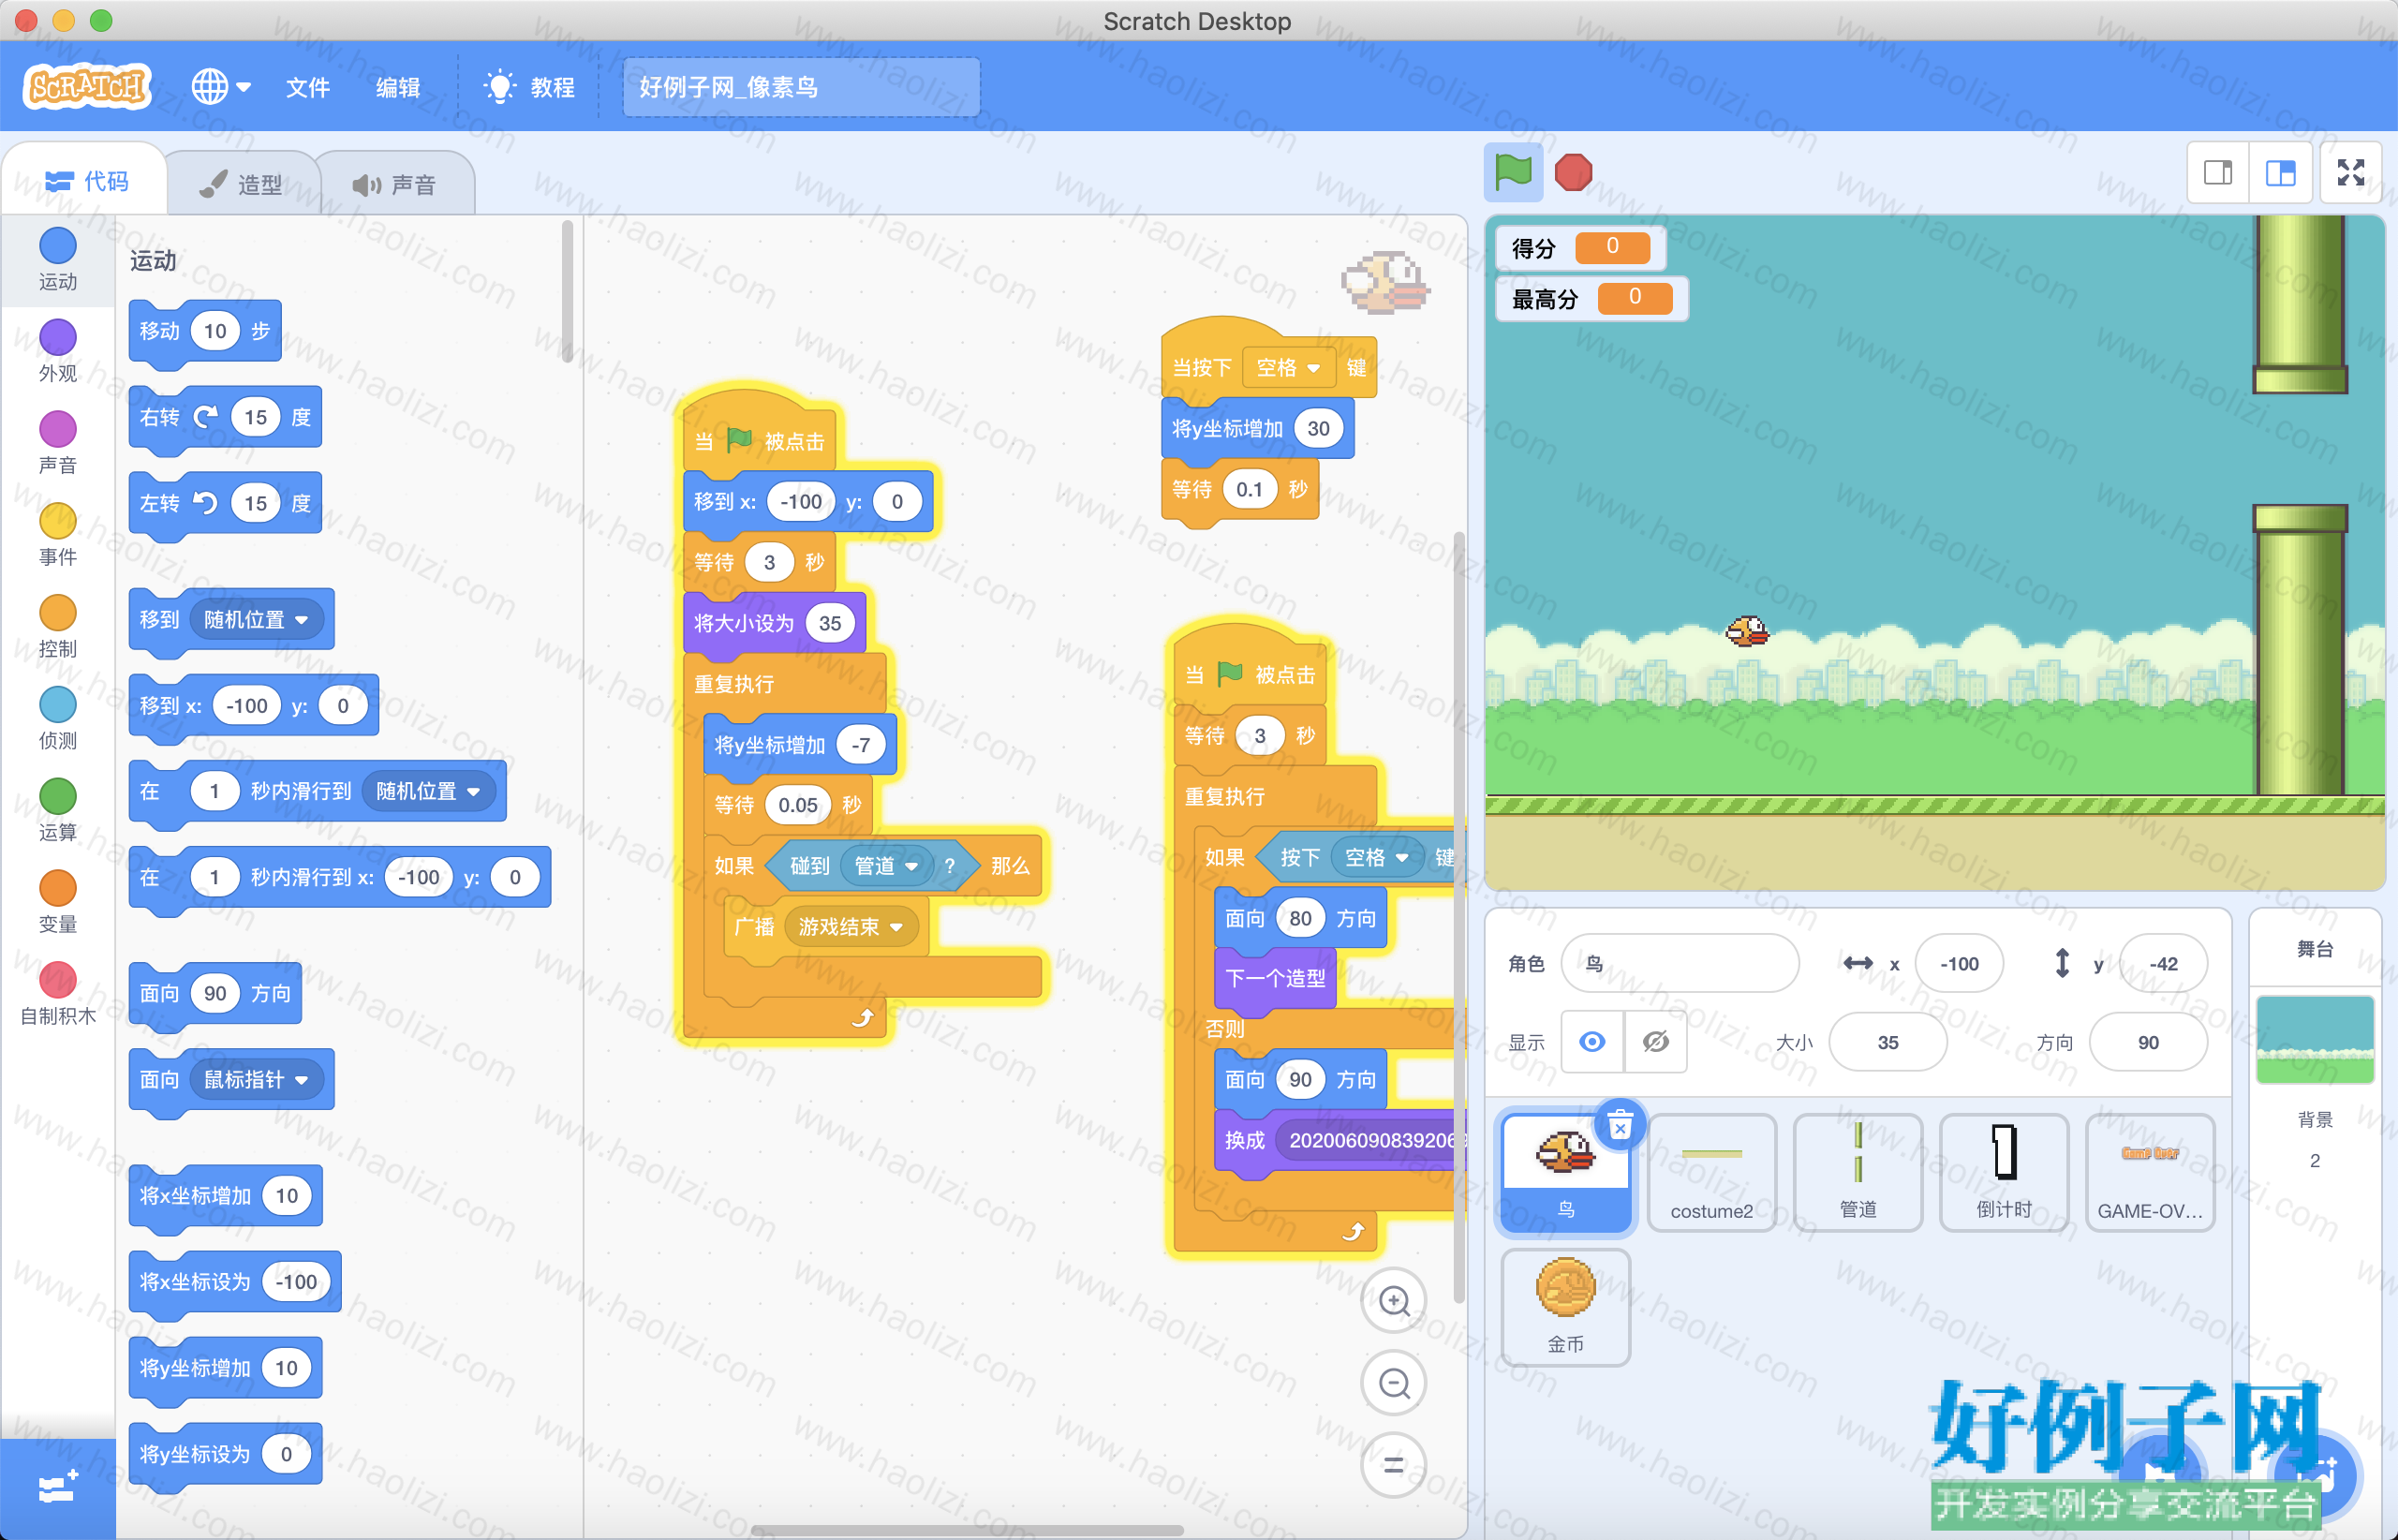Select the 倒计时 sprite

click(2004, 1171)
